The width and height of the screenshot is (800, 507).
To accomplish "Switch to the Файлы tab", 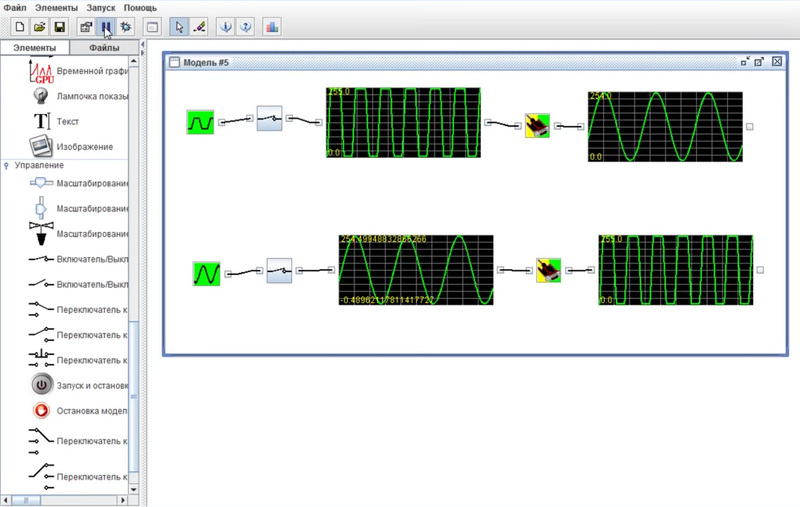I will [x=104, y=47].
